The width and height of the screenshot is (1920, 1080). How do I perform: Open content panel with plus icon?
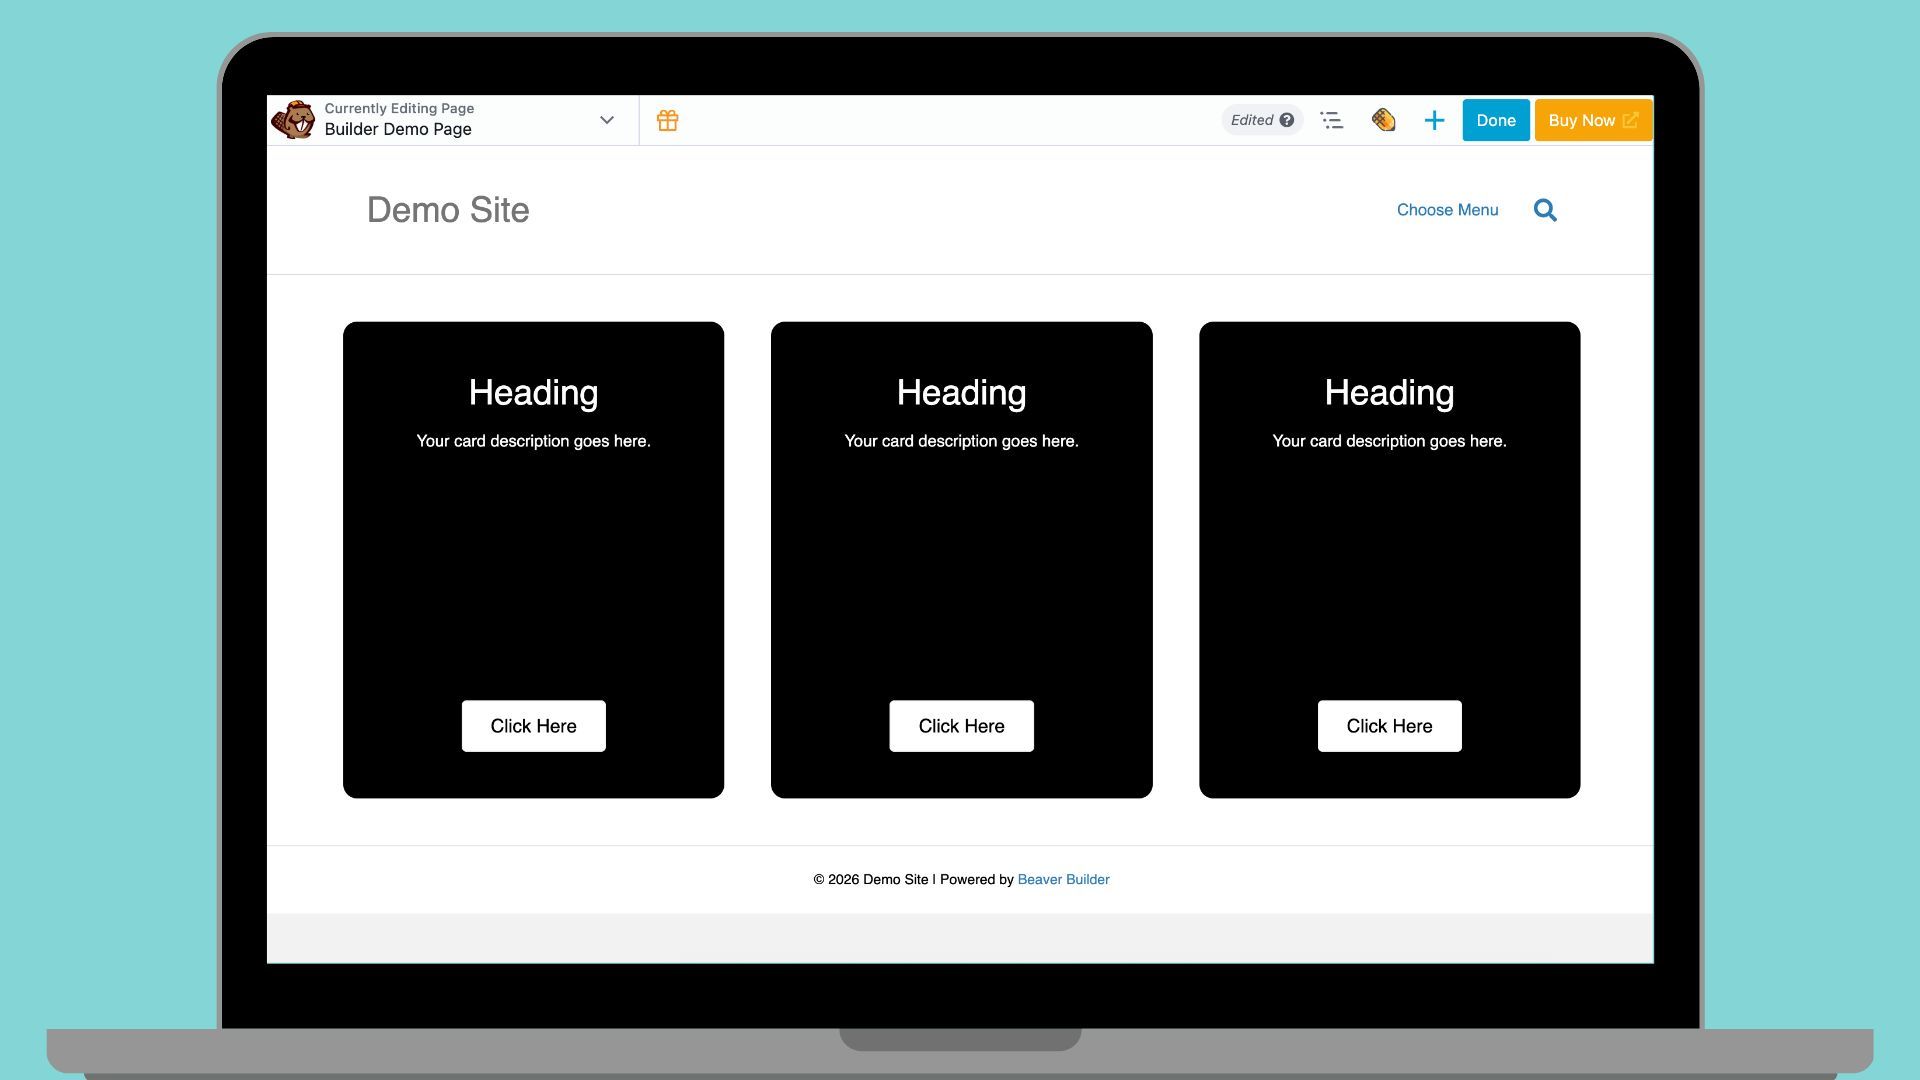pyautogui.click(x=1434, y=121)
